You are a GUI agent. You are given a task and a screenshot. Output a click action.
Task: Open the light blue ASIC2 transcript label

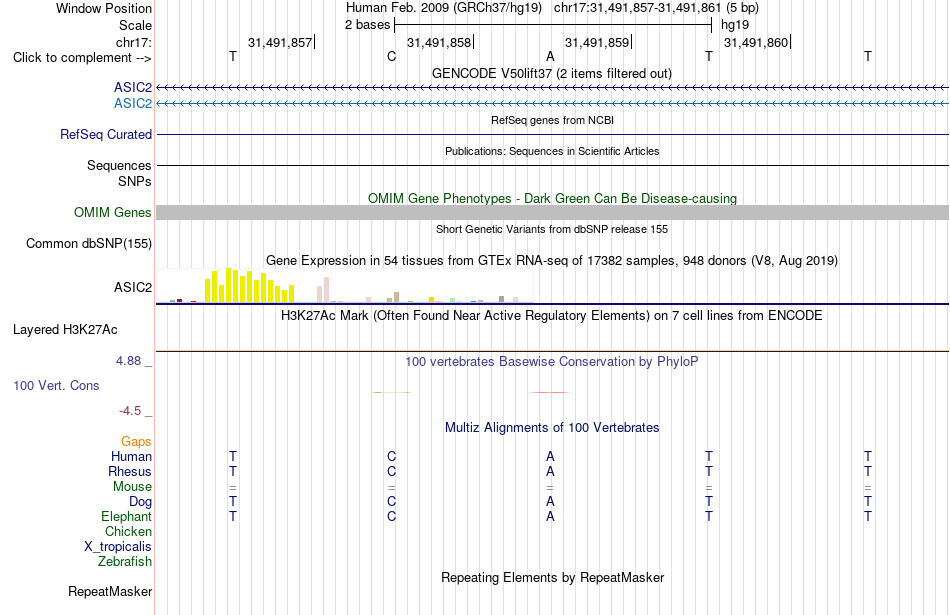tap(133, 104)
